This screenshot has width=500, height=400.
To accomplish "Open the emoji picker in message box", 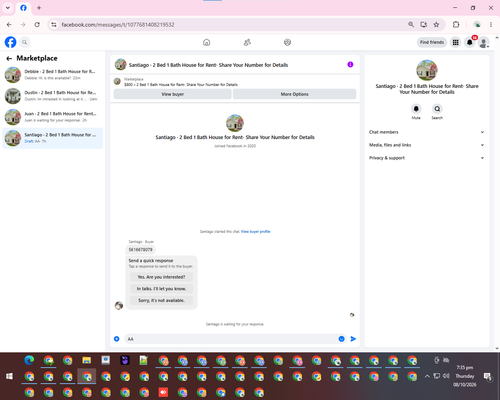I will pyautogui.click(x=341, y=339).
